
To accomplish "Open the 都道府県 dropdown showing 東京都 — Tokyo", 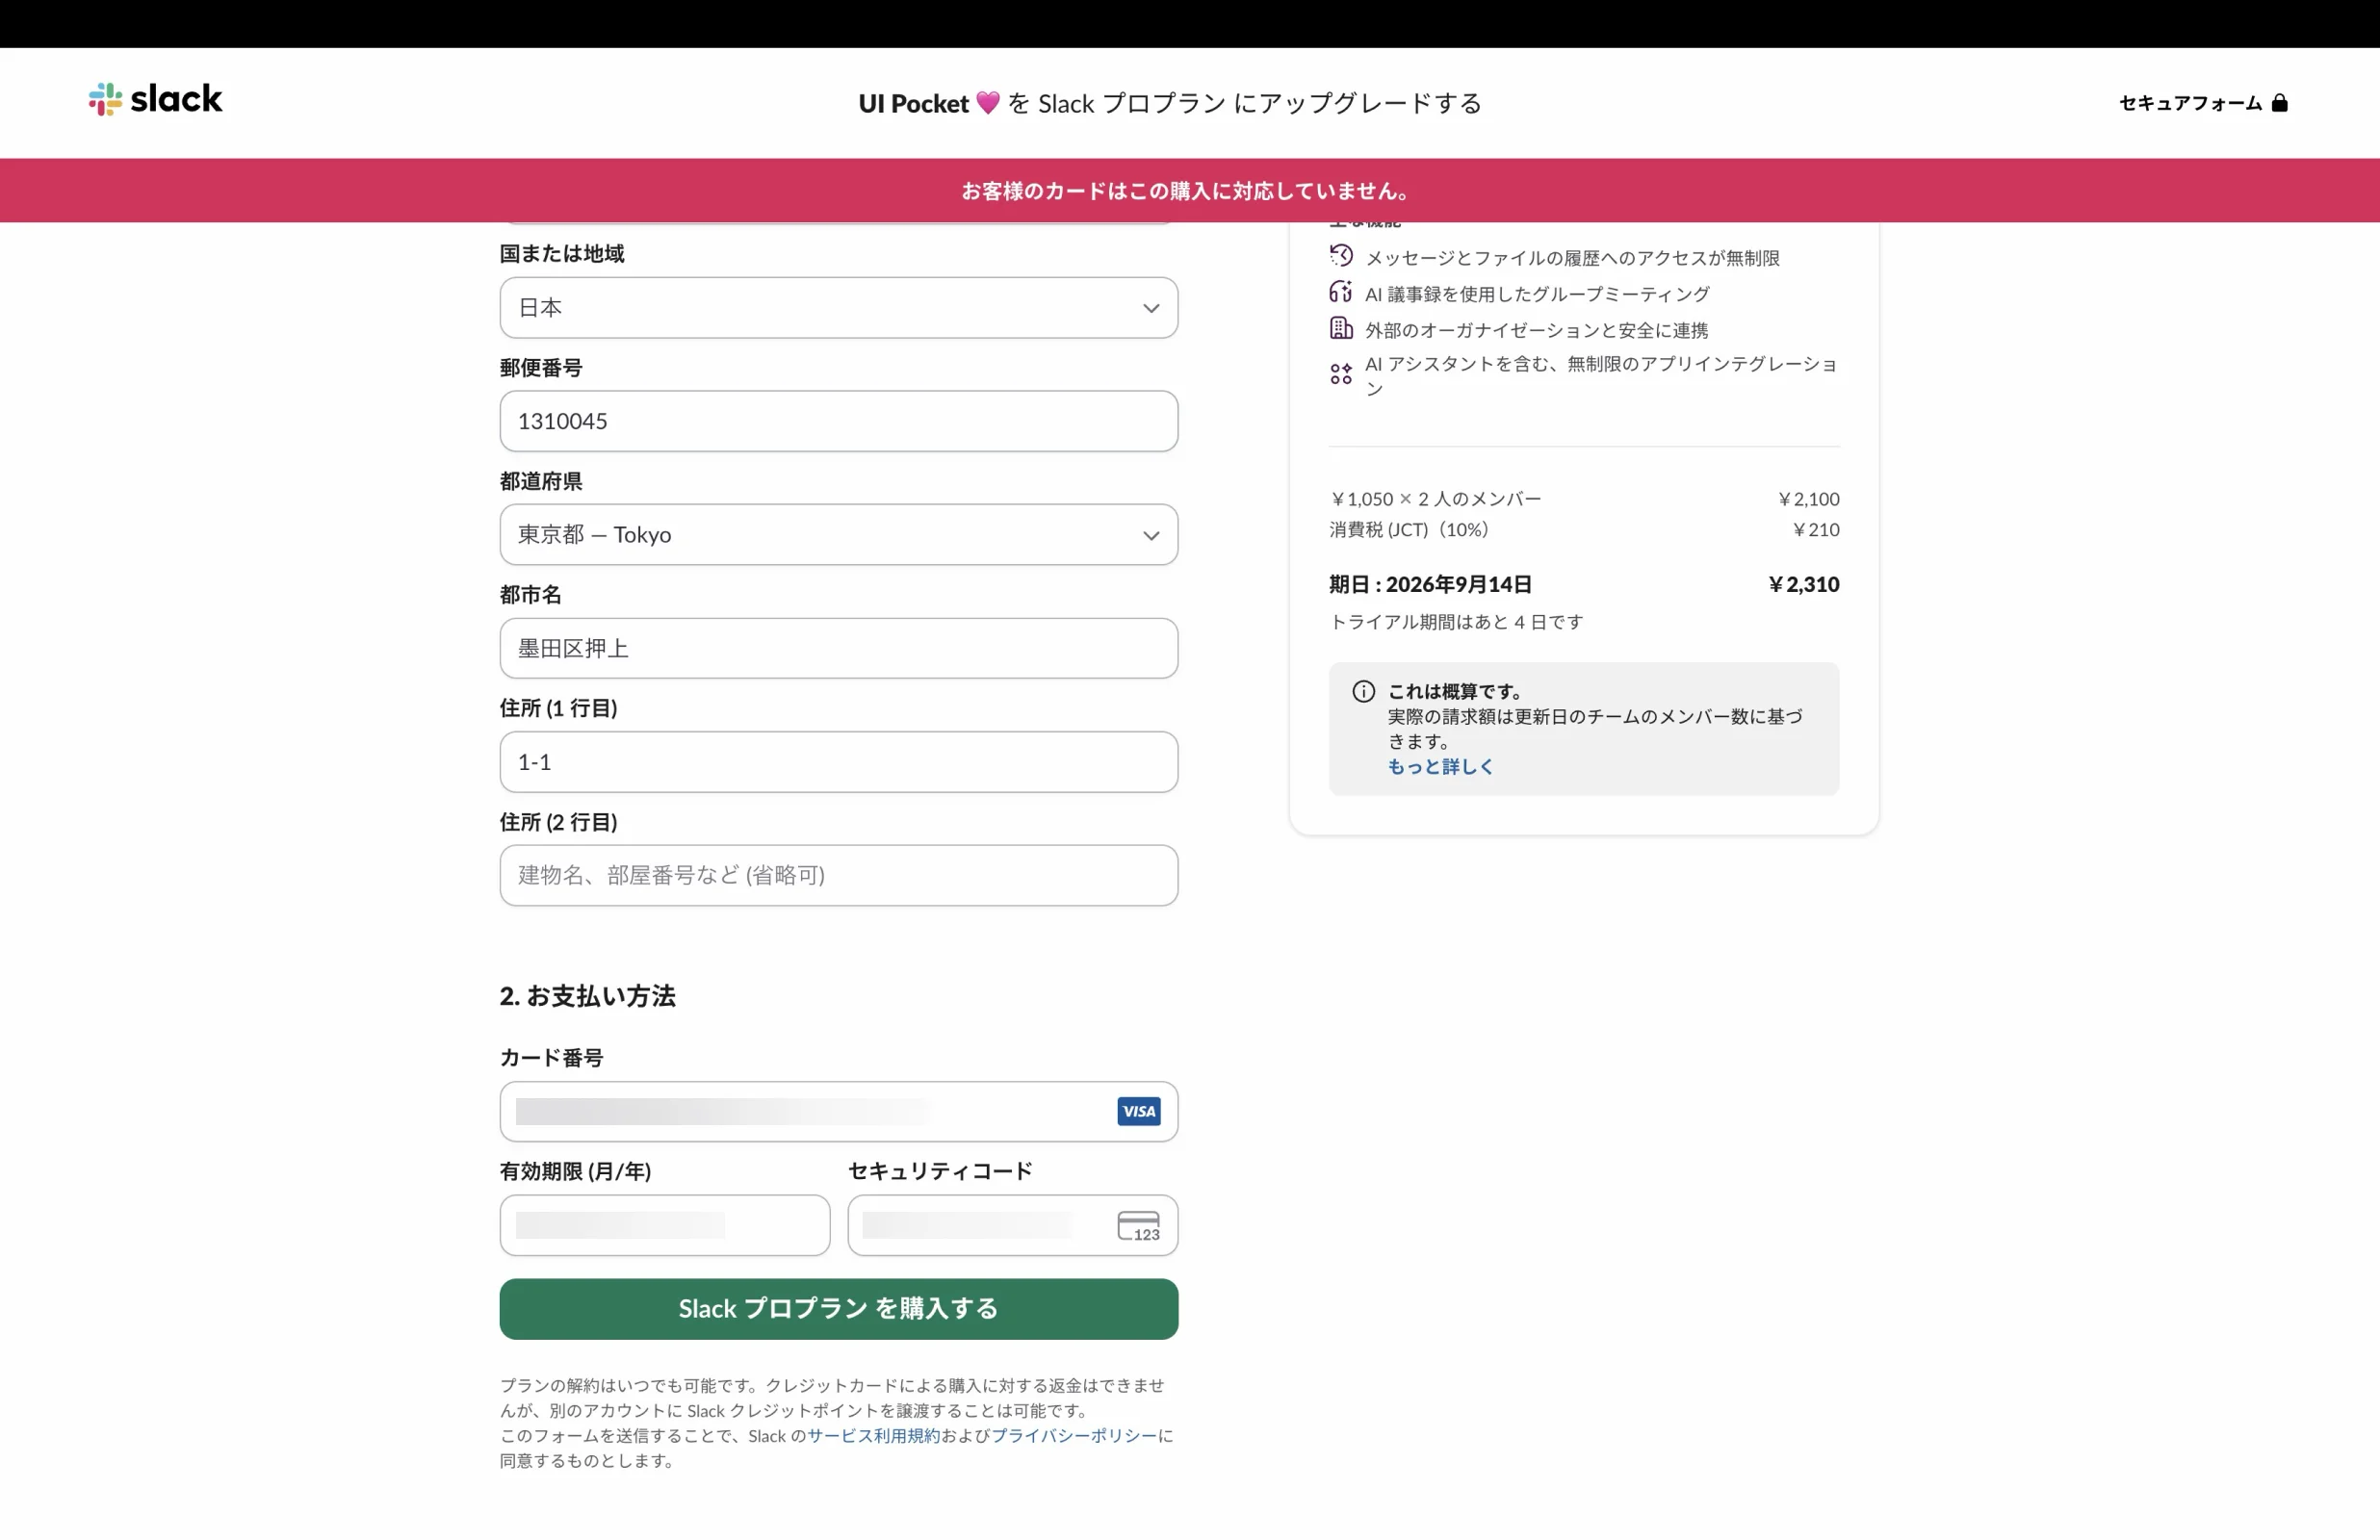I will pos(839,535).
